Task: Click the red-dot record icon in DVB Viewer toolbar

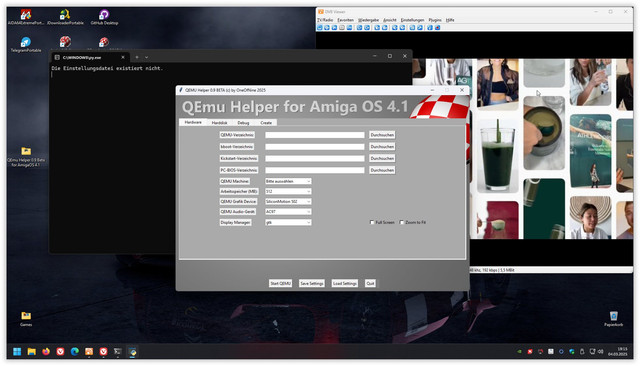Action: pyautogui.click(x=438, y=27)
